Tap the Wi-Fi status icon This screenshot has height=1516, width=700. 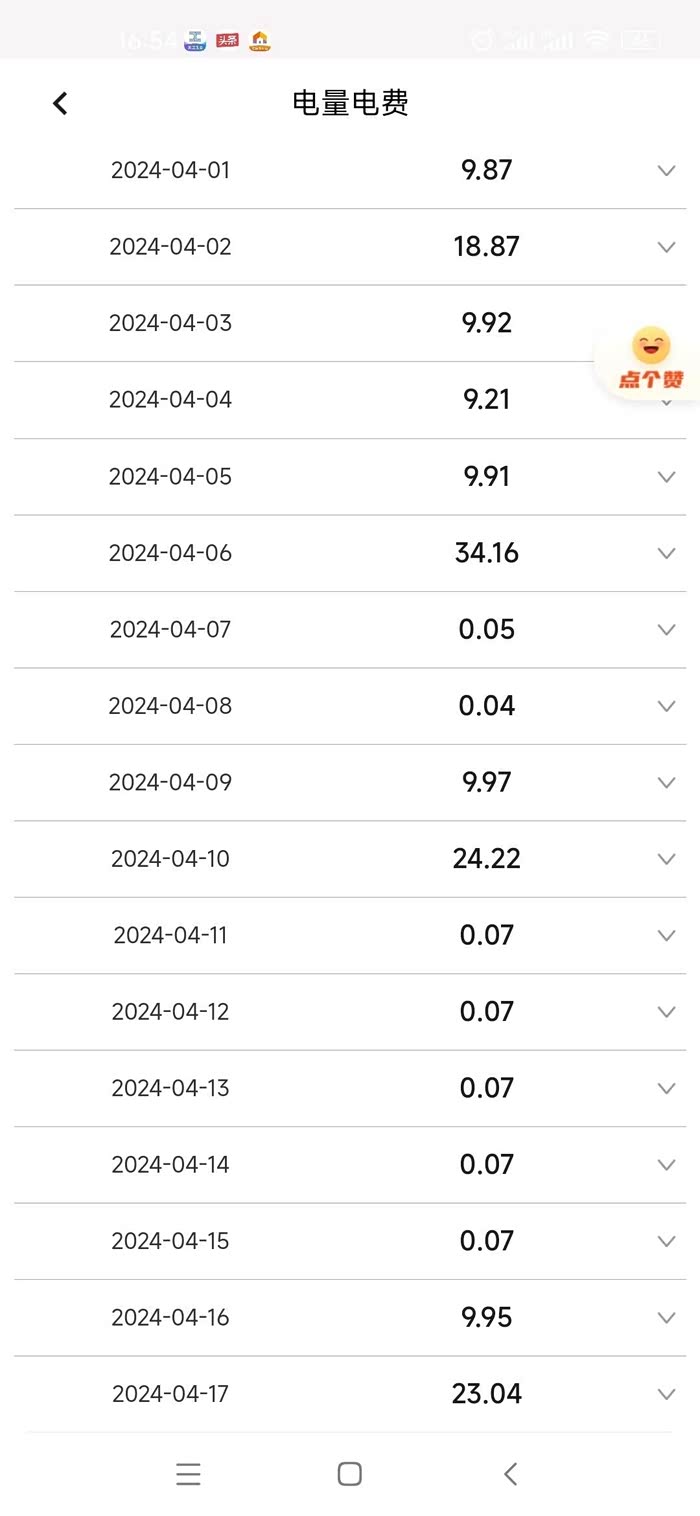597,40
